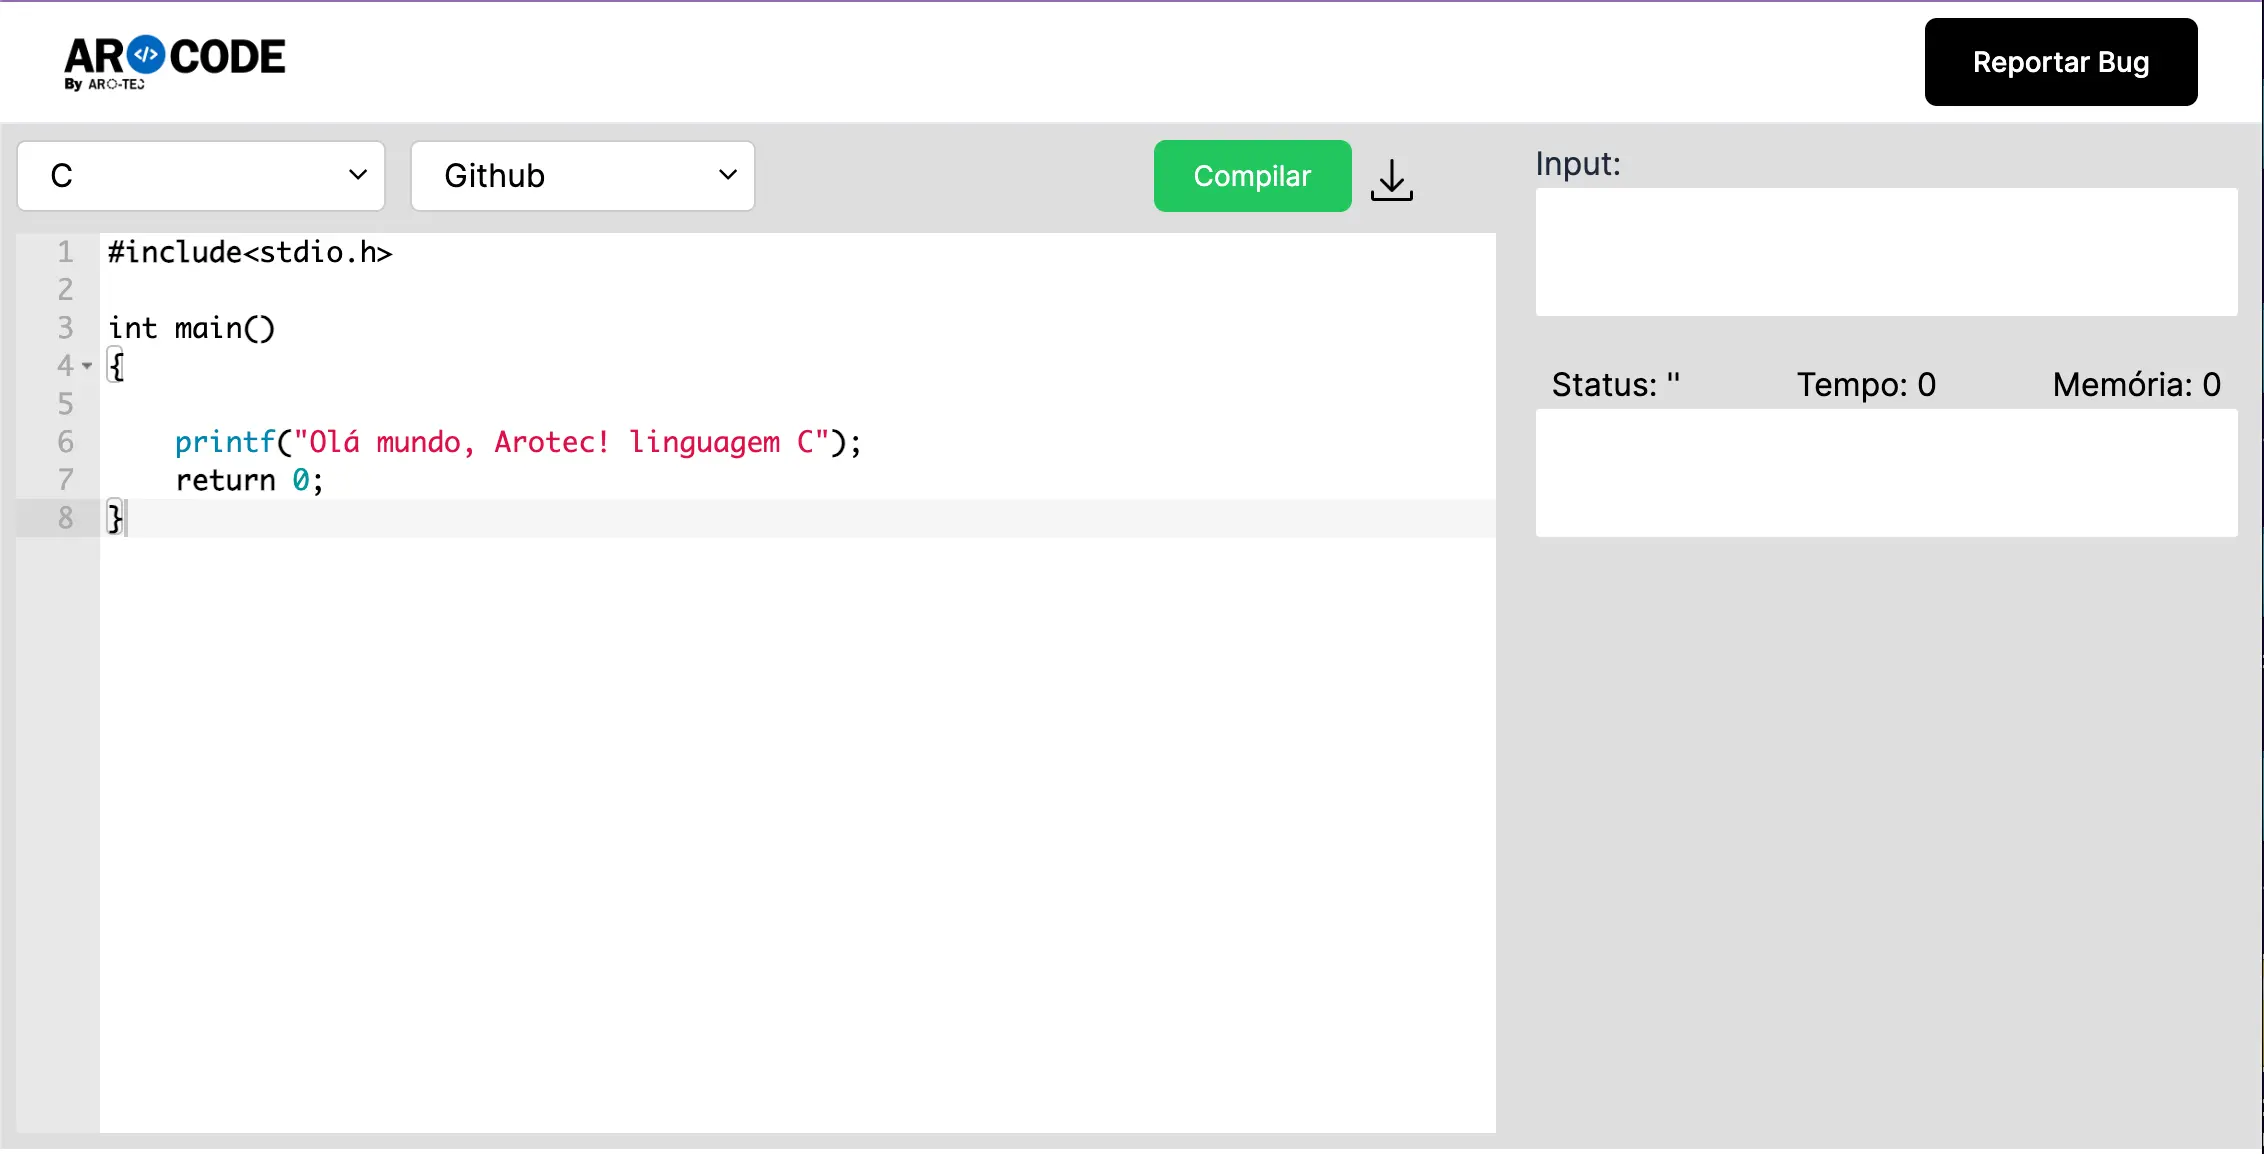Image resolution: width=2264 pixels, height=1154 pixels.
Task: Click the Memória: 0 label
Action: click(x=2136, y=385)
